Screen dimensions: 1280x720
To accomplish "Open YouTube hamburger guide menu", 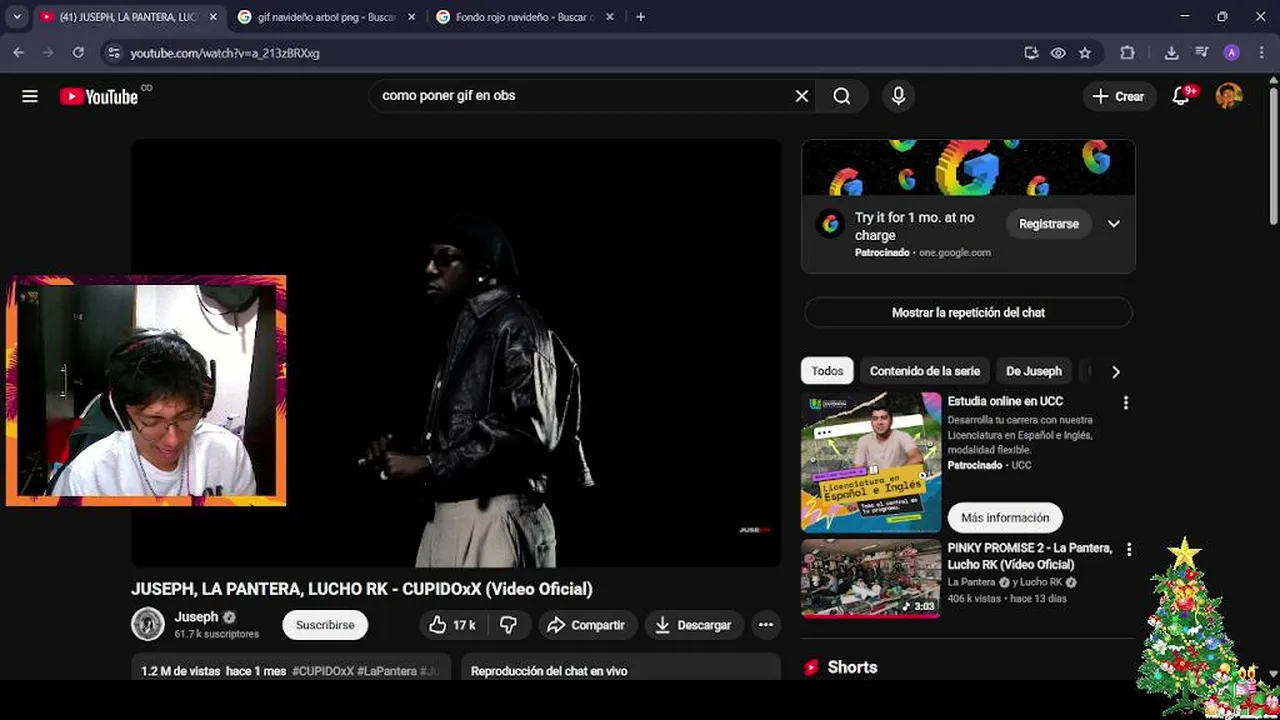I will point(30,96).
